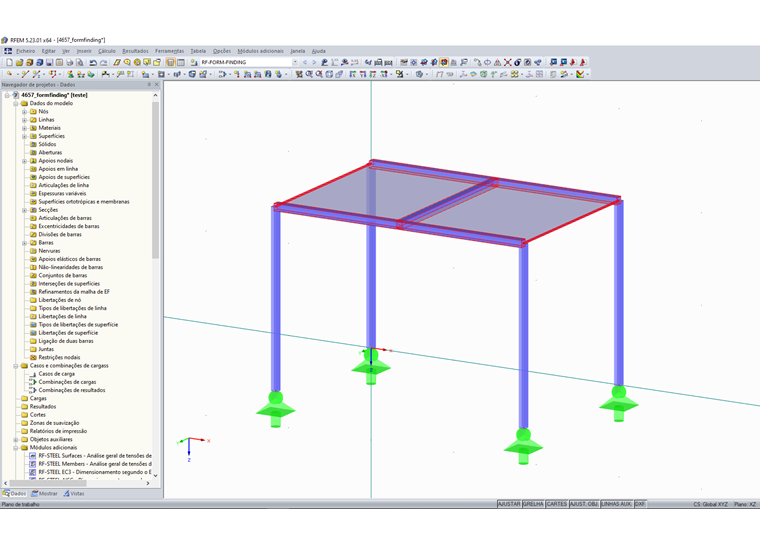Click RF-STEEL Surfaces module icon in tree
Viewport: 760px width, 545px height.
(x=33, y=456)
